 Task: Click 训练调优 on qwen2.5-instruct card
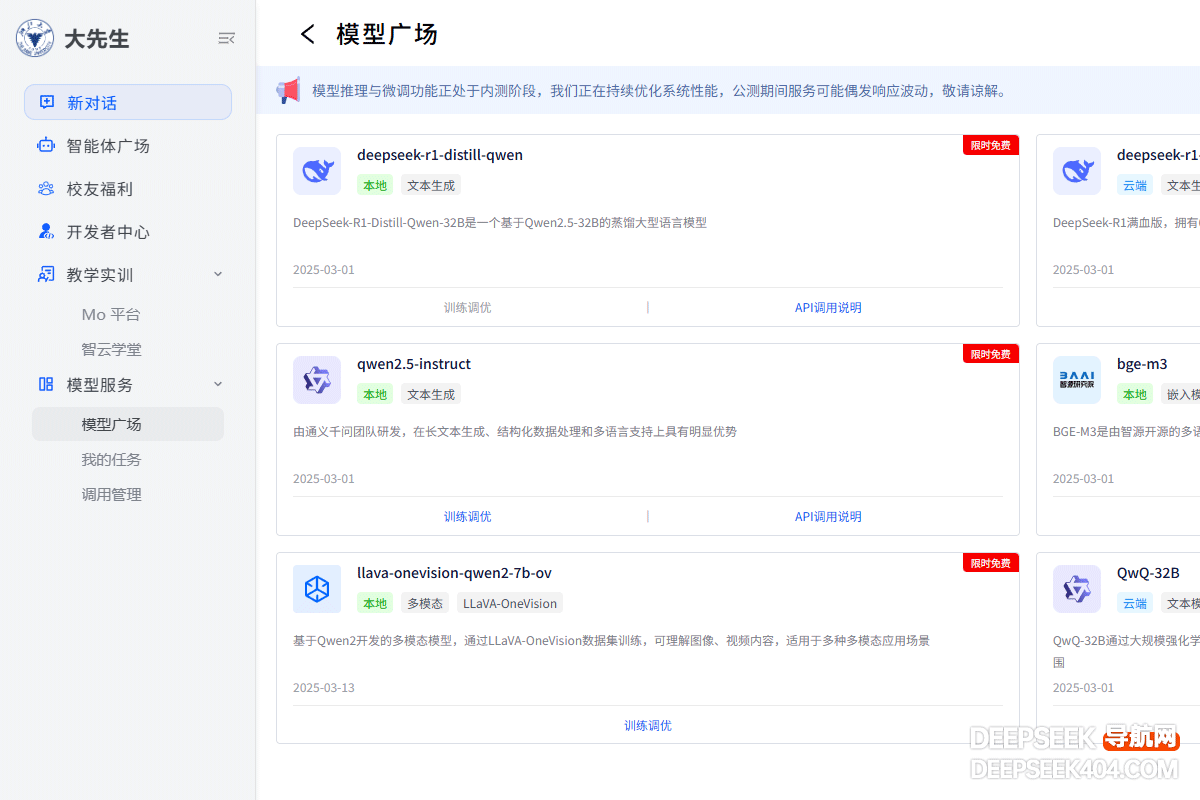tap(468, 516)
